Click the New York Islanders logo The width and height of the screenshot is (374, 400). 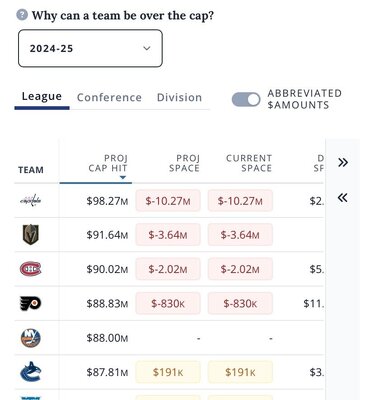click(31, 338)
